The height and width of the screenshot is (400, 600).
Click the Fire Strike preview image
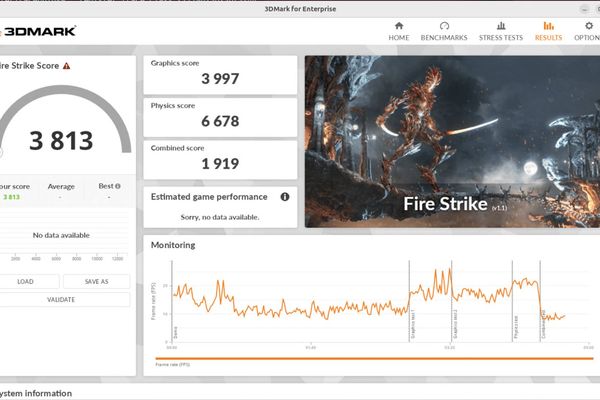pyautogui.click(x=452, y=142)
